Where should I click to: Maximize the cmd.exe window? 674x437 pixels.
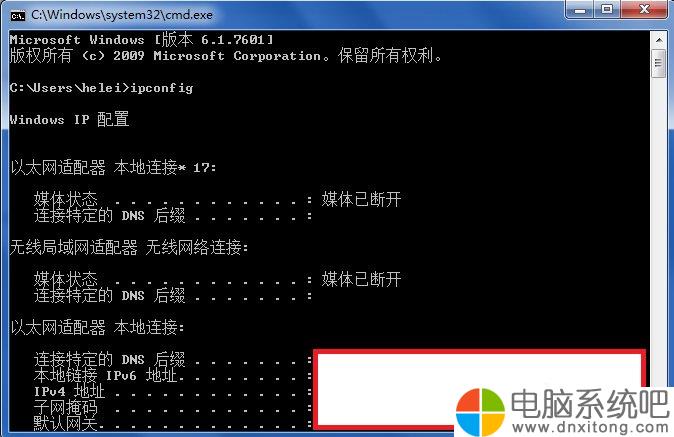coord(607,9)
